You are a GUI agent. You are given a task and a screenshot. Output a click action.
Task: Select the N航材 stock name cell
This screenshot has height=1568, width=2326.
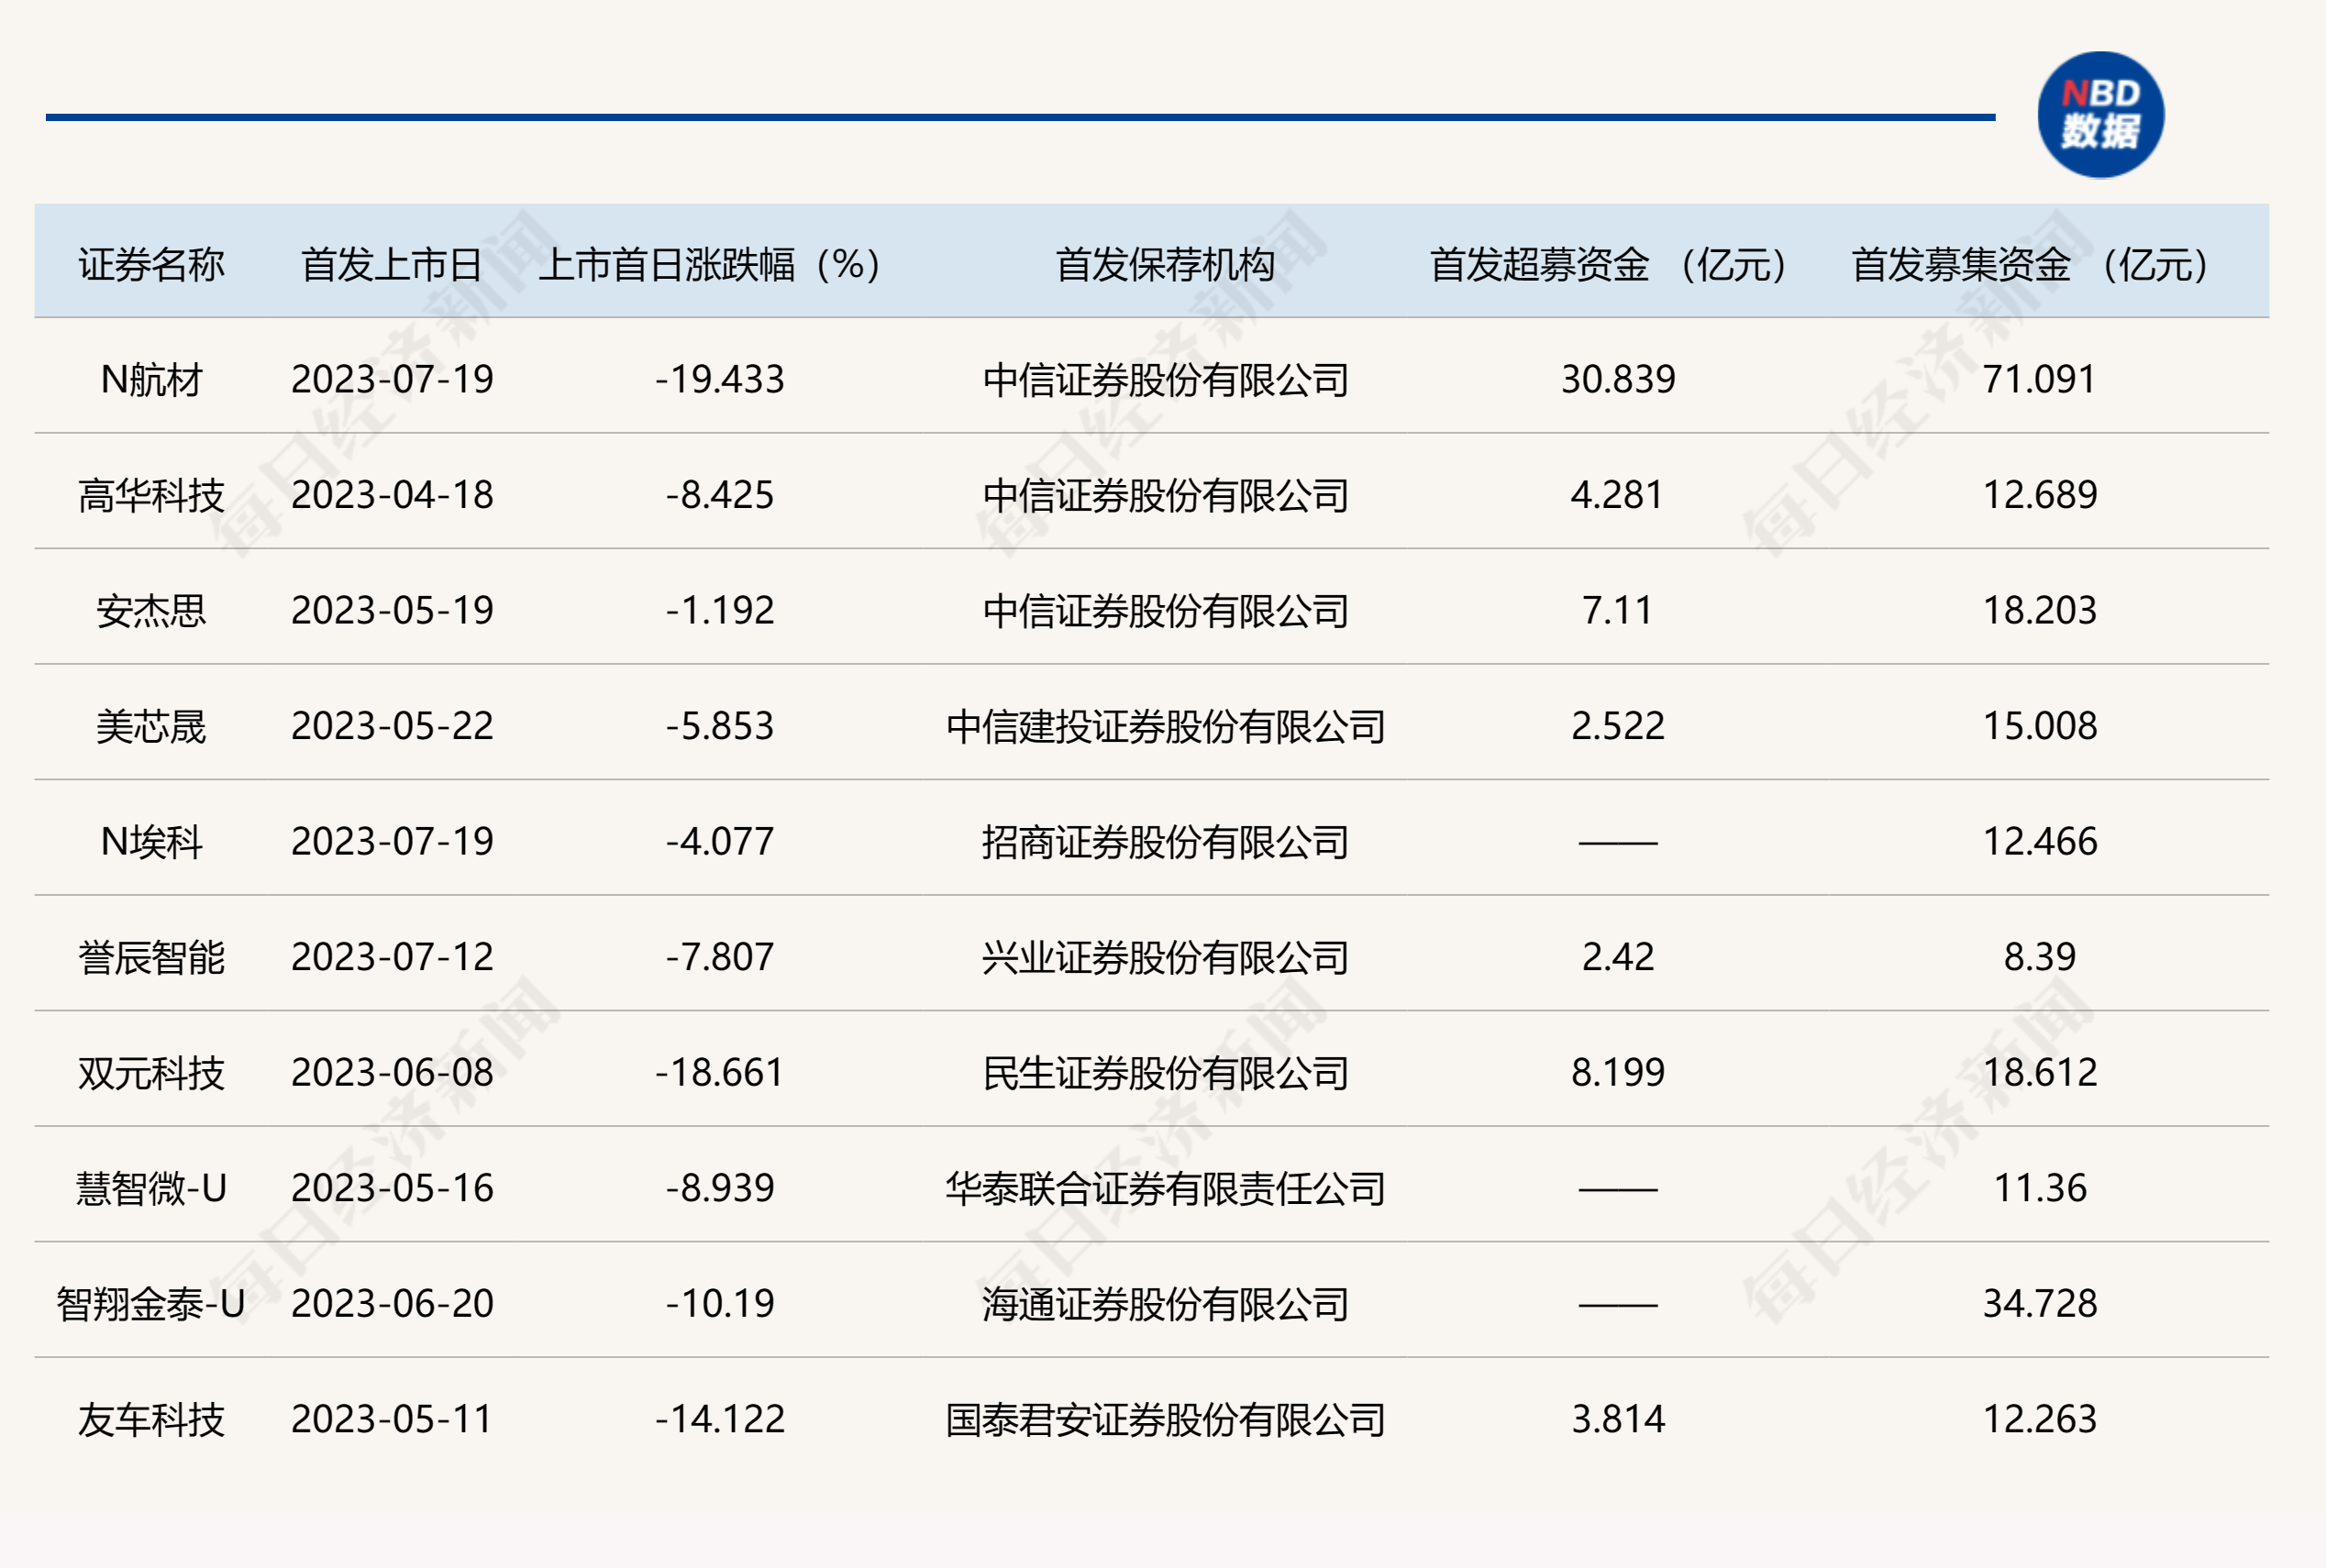click(151, 380)
